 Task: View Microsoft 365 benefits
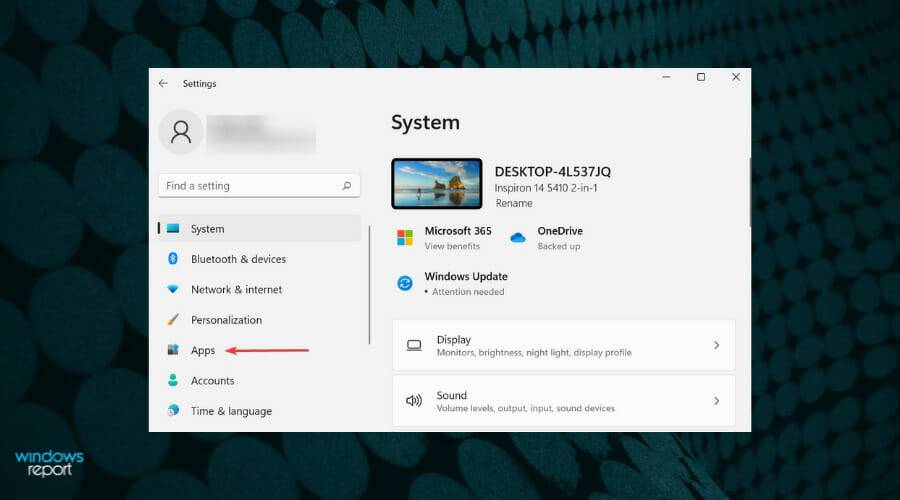pyautogui.click(x=452, y=246)
